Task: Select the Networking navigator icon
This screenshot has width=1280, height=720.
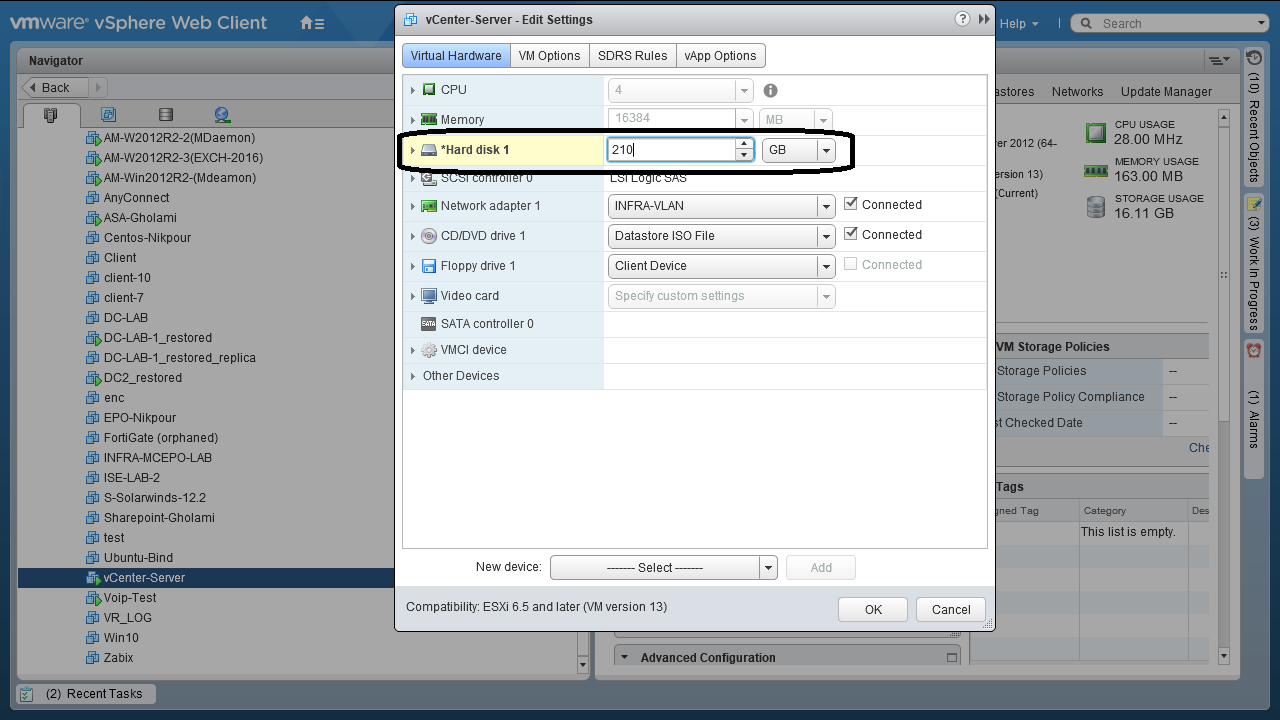Action: click(x=222, y=115)
